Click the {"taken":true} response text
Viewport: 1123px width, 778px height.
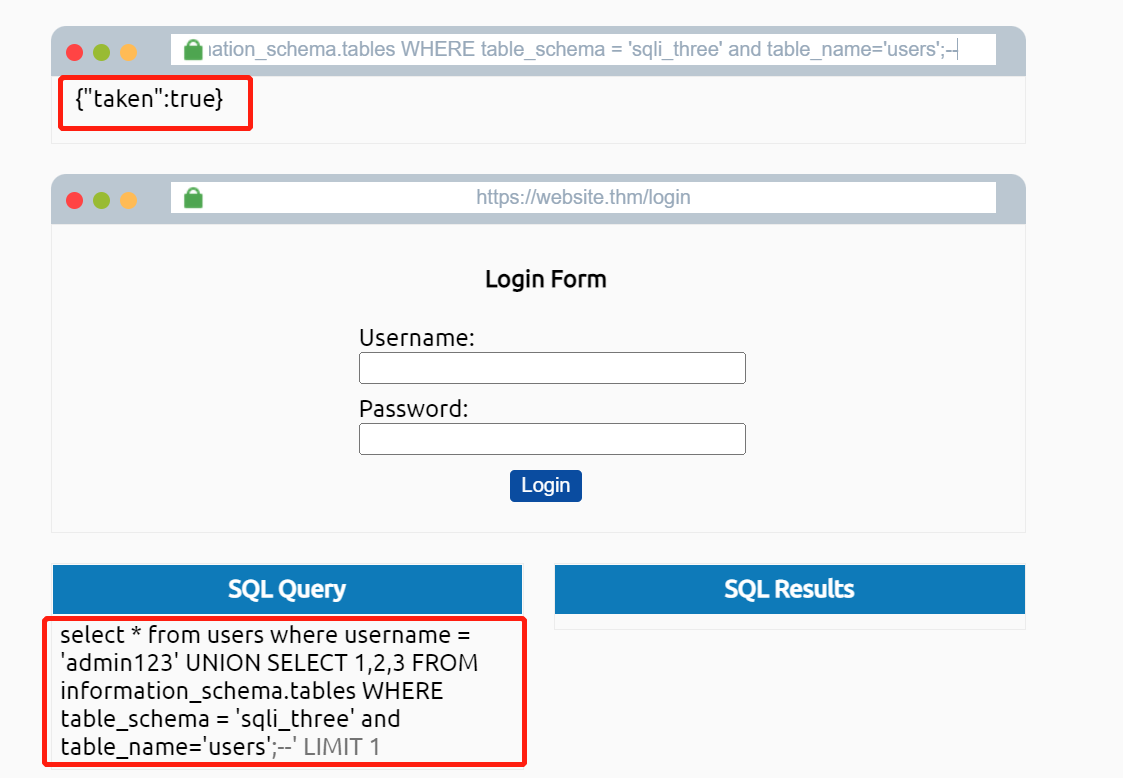150,99
